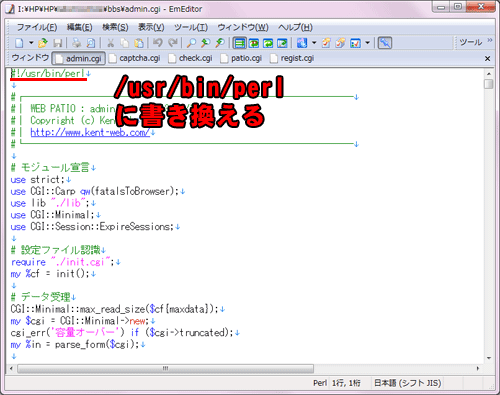Screen dimensions: 500x395
Task: Click the Open file folder icon
Action: coord(43,43)
